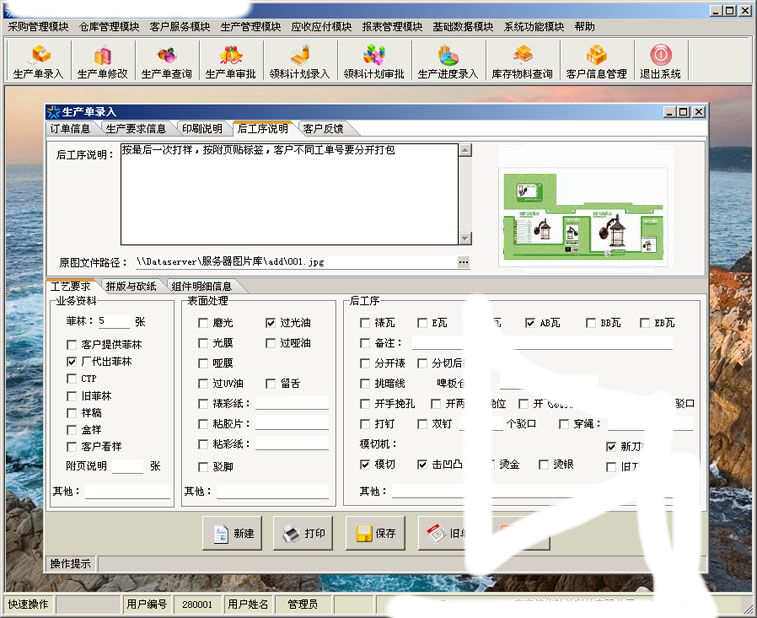This screenshot has width=757, height=618.
Task: Uncheck the AB瓦 checkbox
Action: coord(530,323)
